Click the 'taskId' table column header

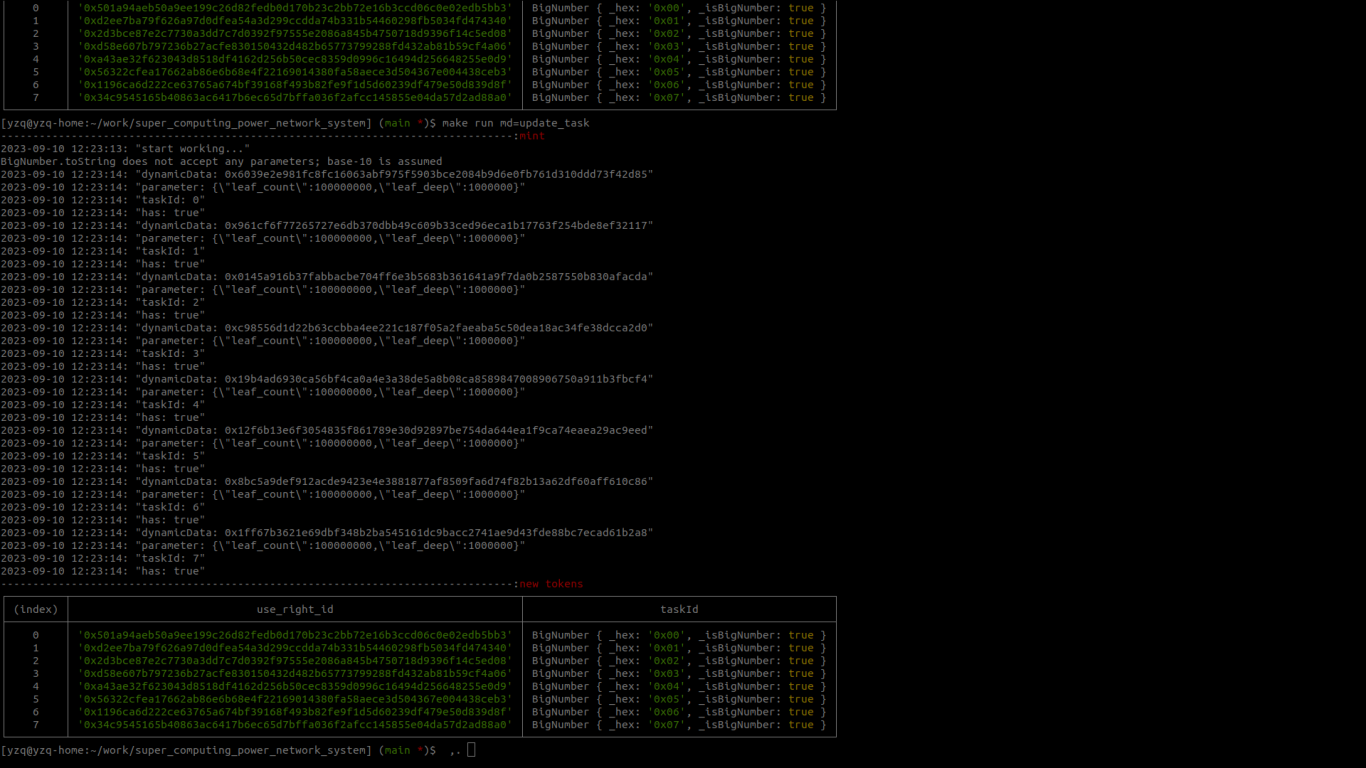pos(679,609)
